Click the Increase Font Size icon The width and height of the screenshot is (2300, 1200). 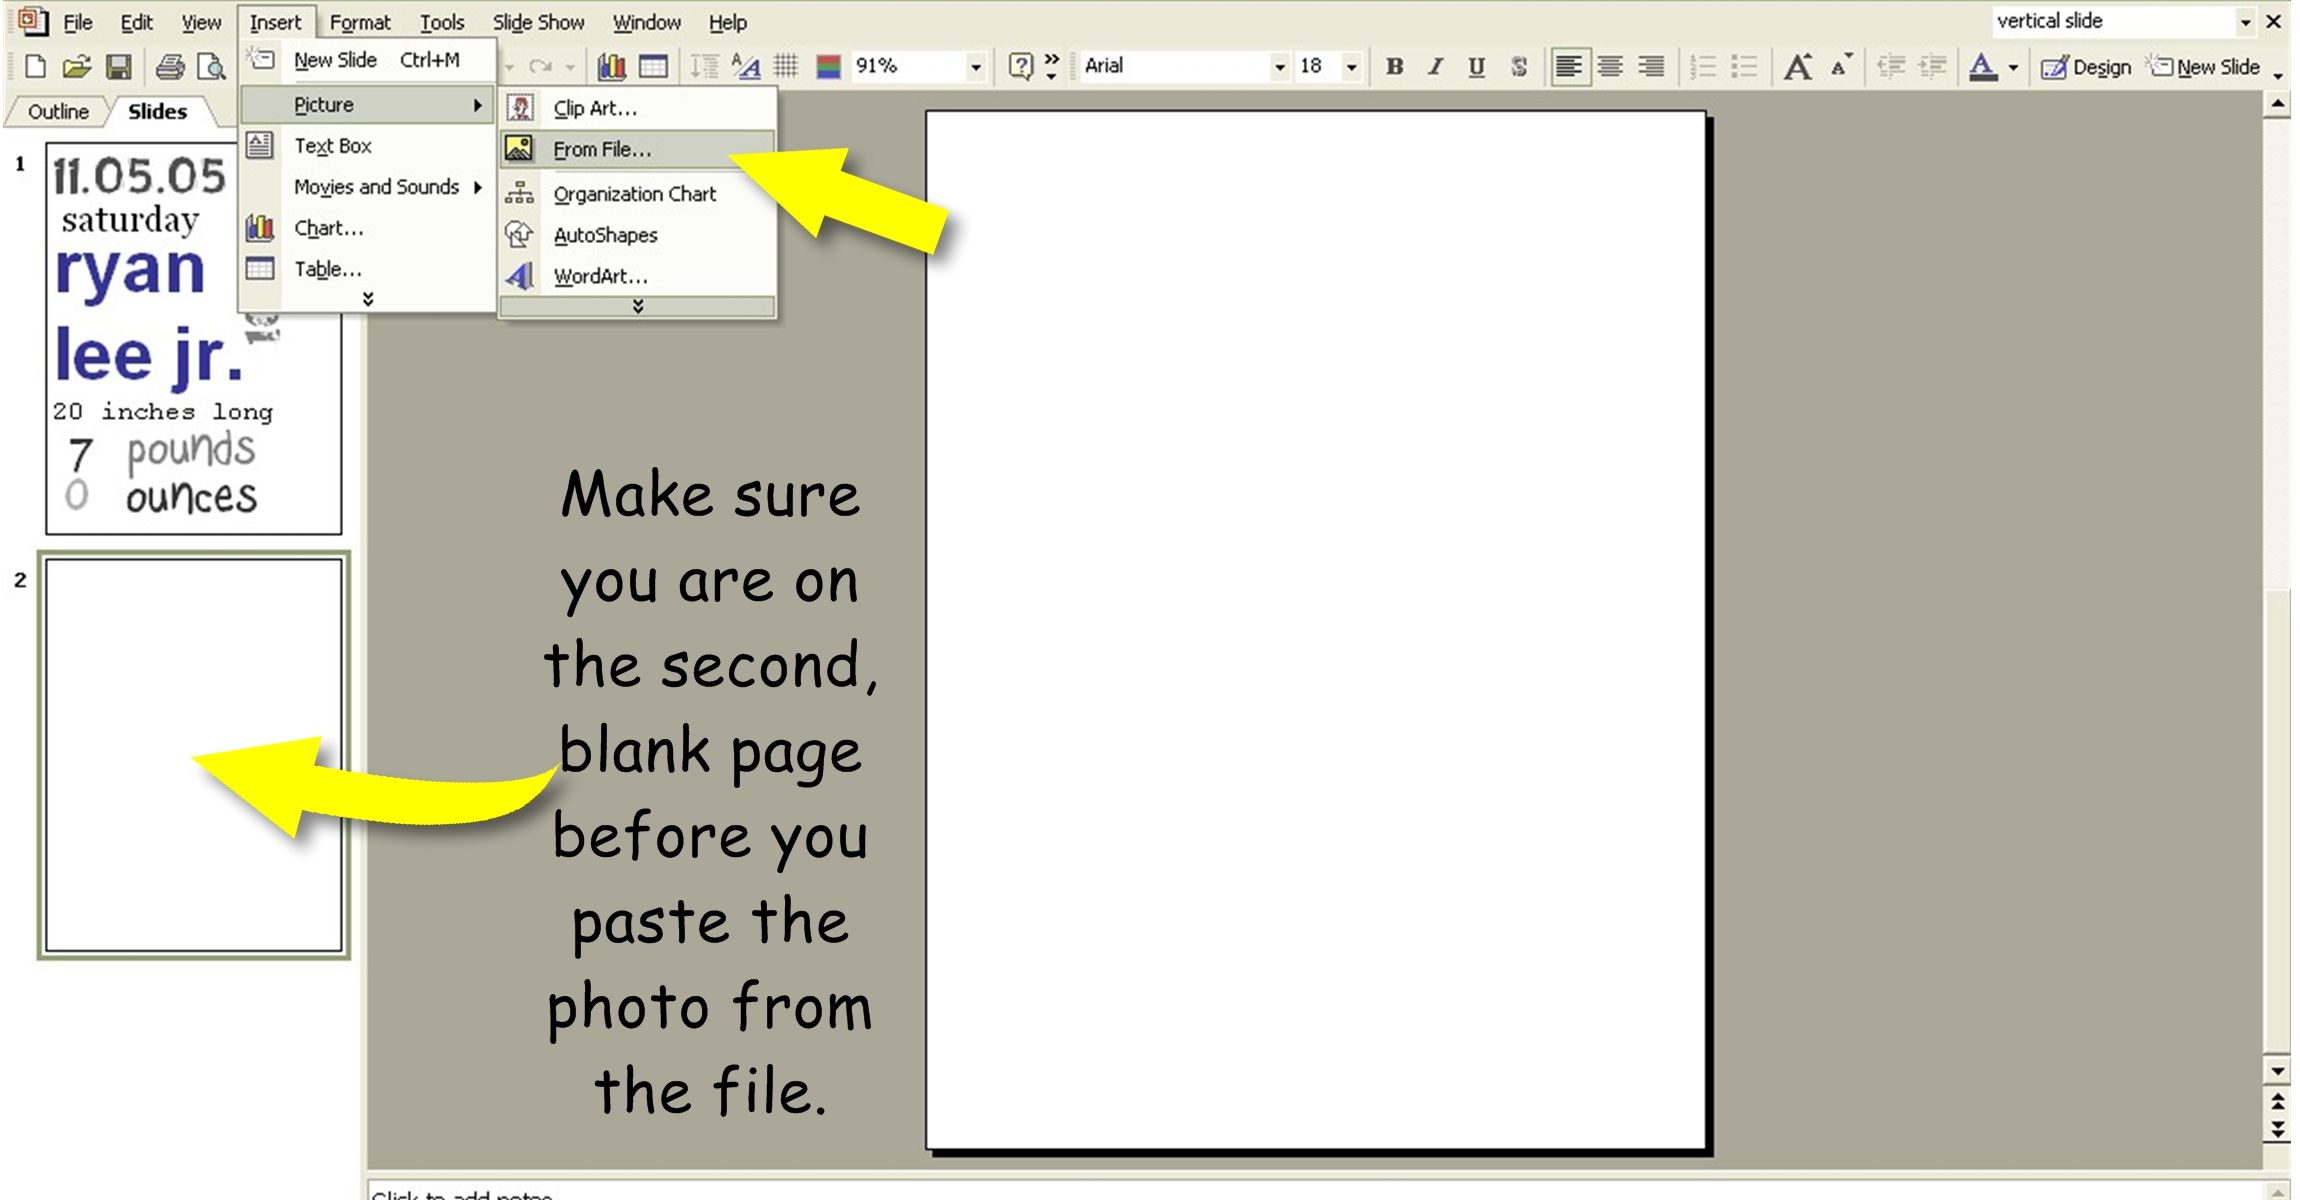click(x=1797, y=67)
